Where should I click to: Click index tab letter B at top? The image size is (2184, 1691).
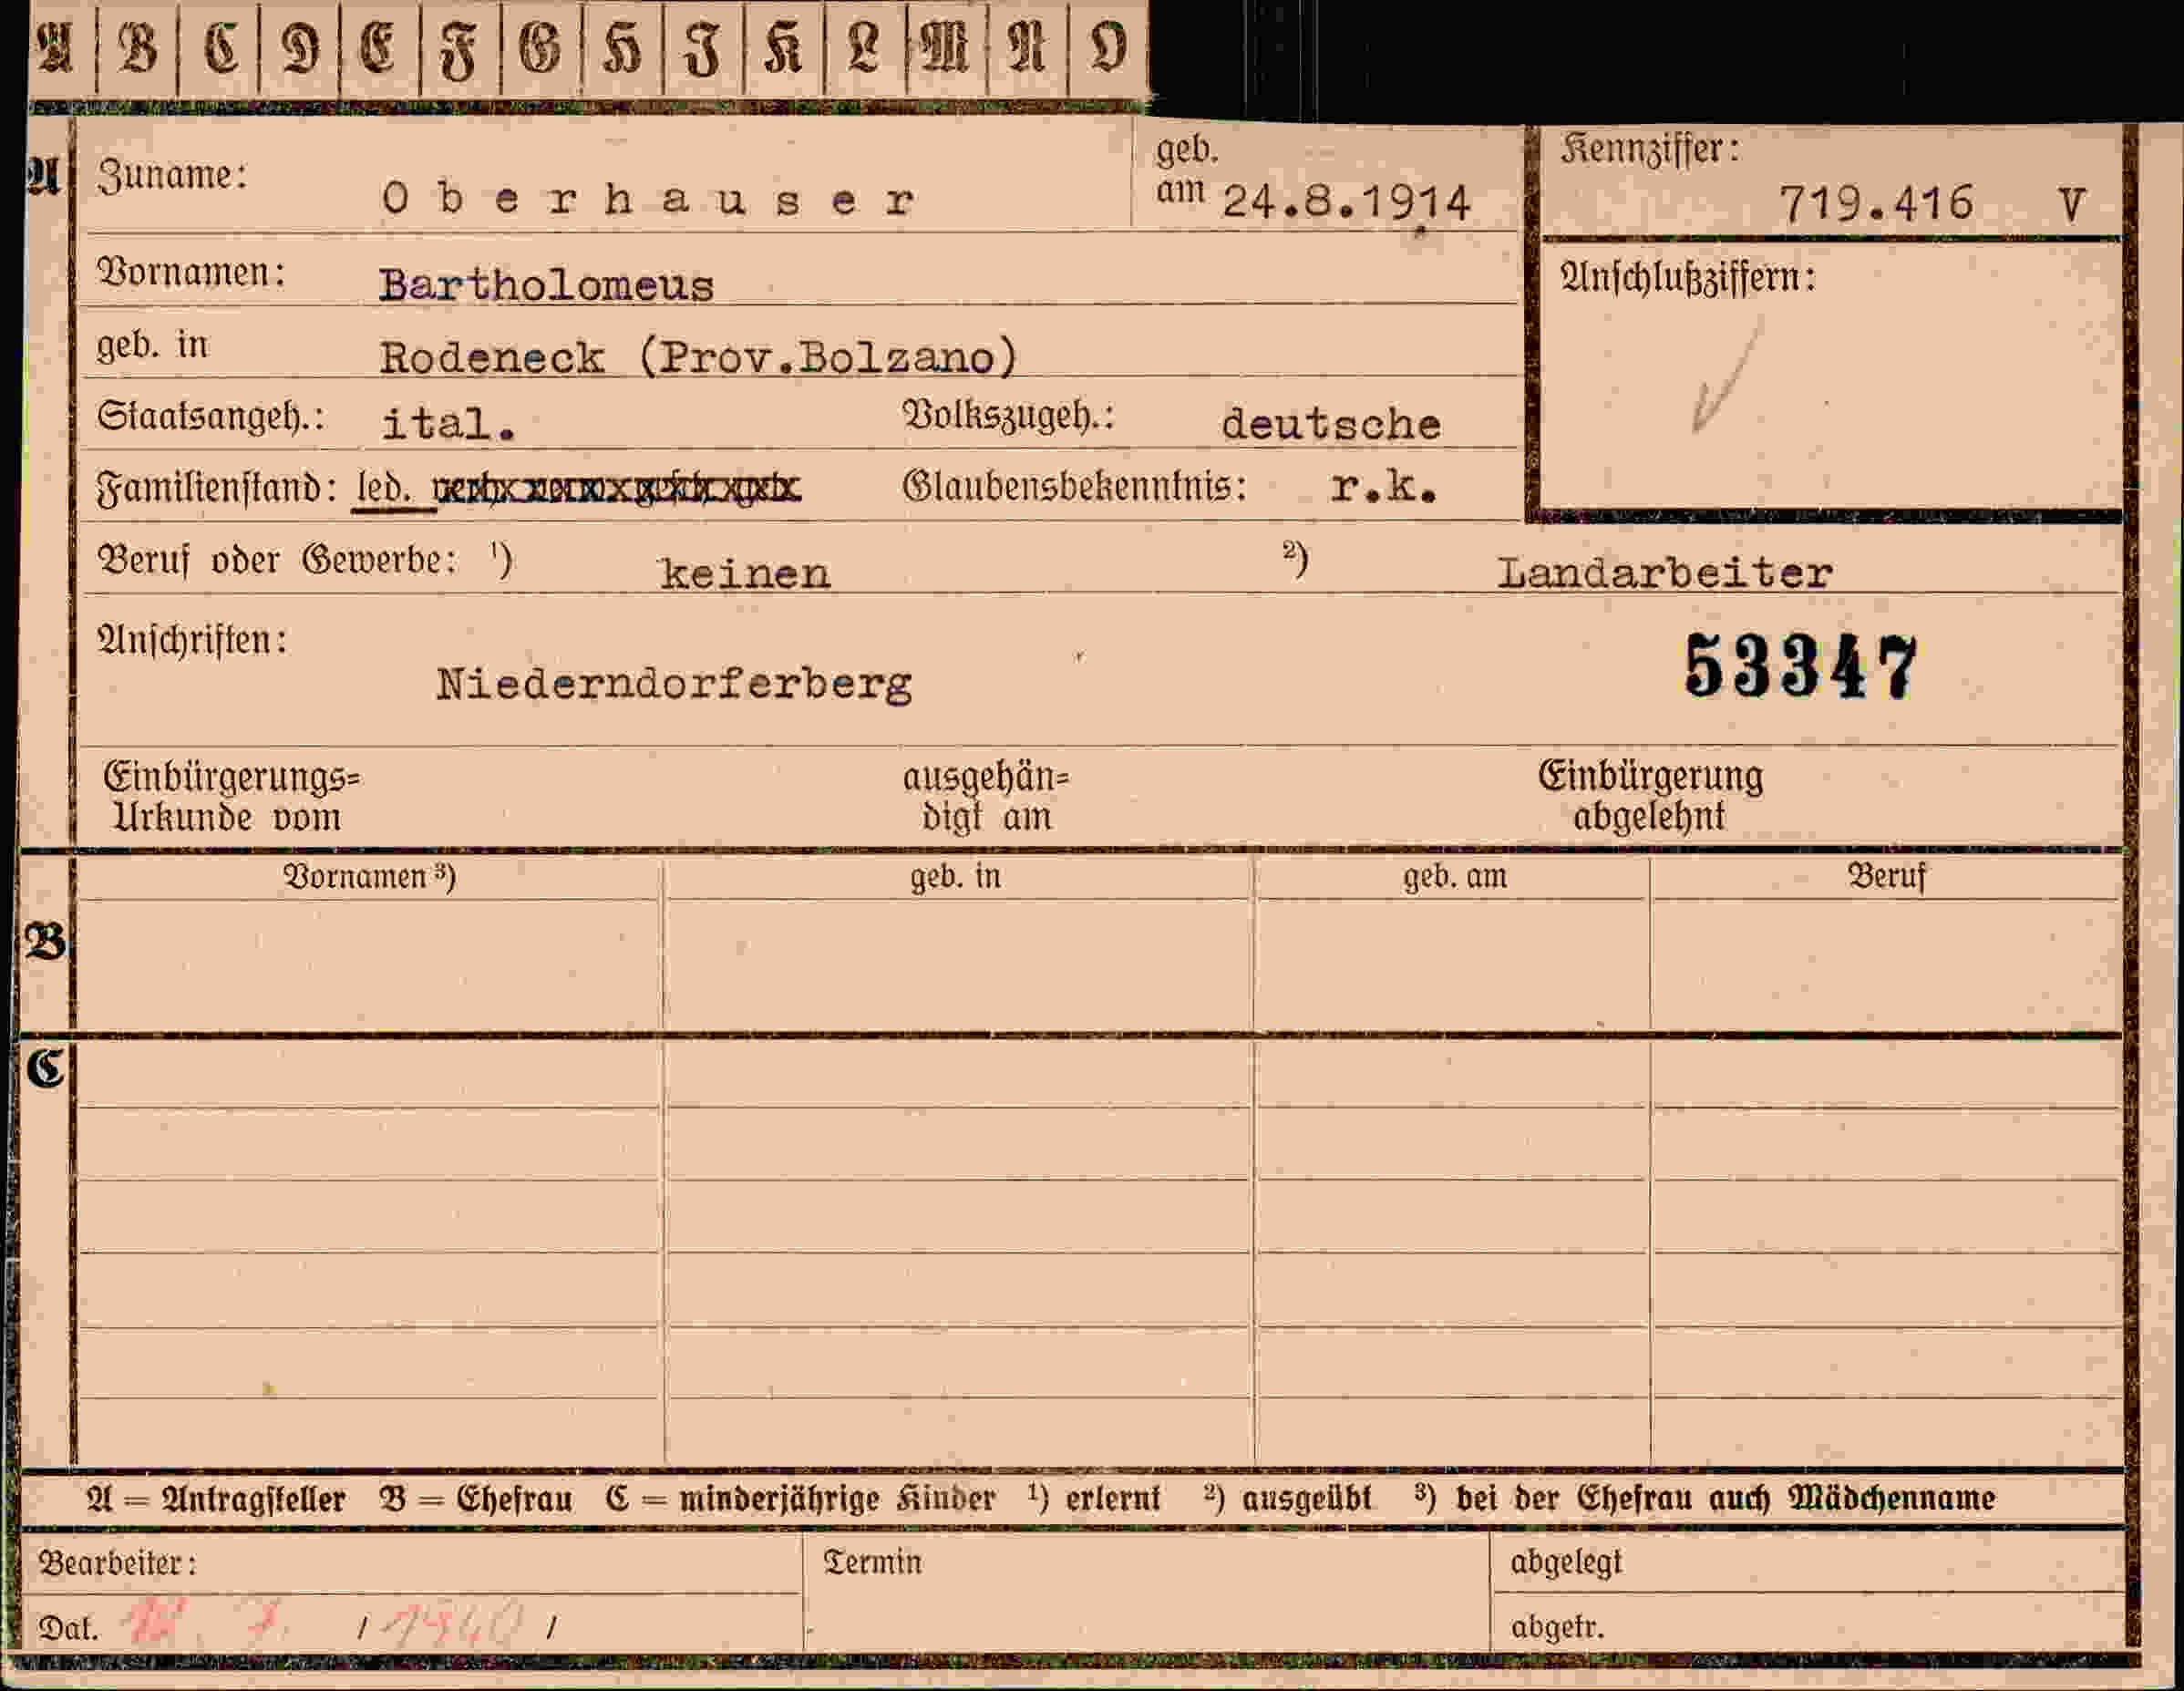point(137,47)
